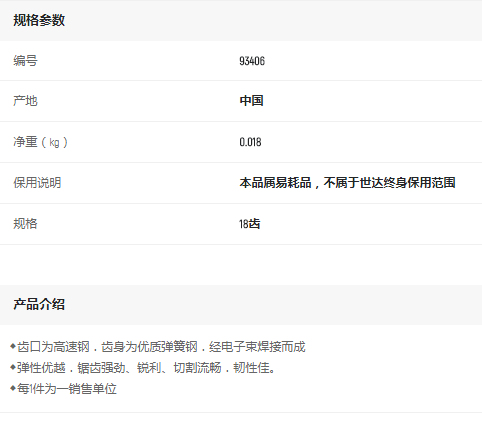Select the 净重（kg）label

pyautogui.click(x=40, y=142)
